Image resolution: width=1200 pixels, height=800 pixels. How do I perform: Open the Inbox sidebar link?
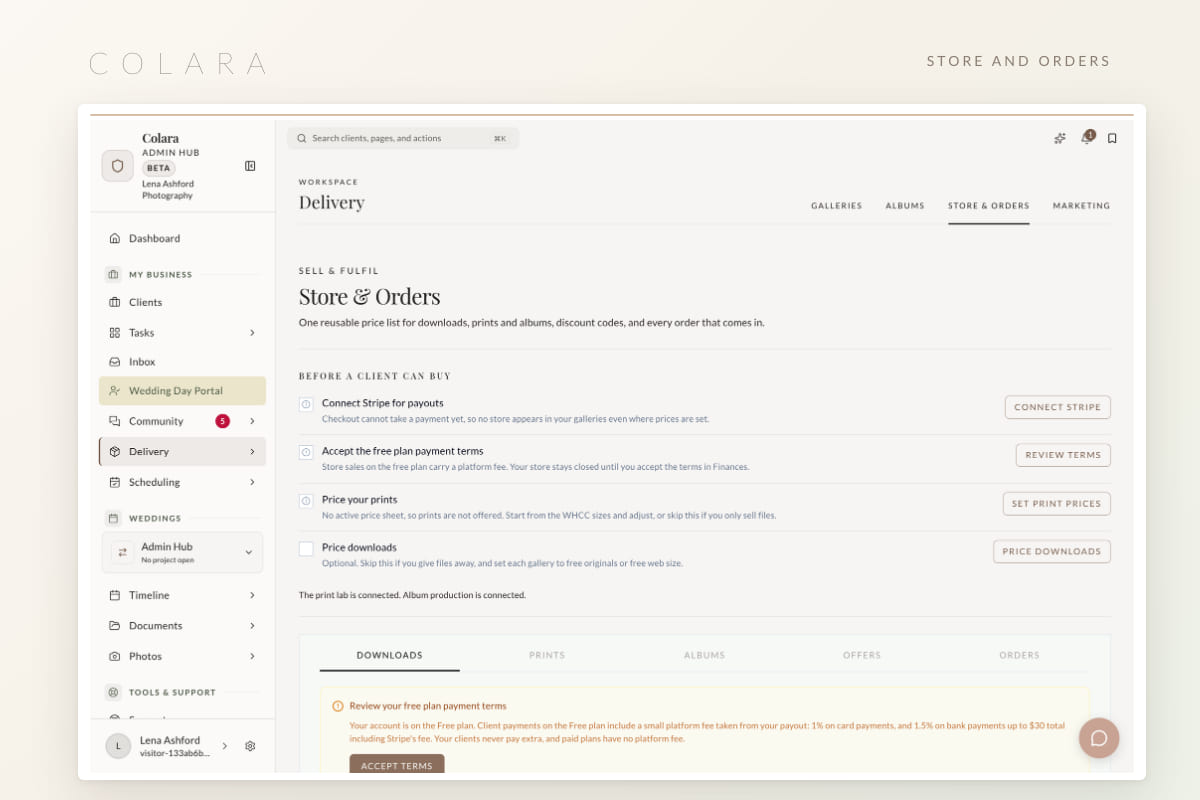click(182, 362)
